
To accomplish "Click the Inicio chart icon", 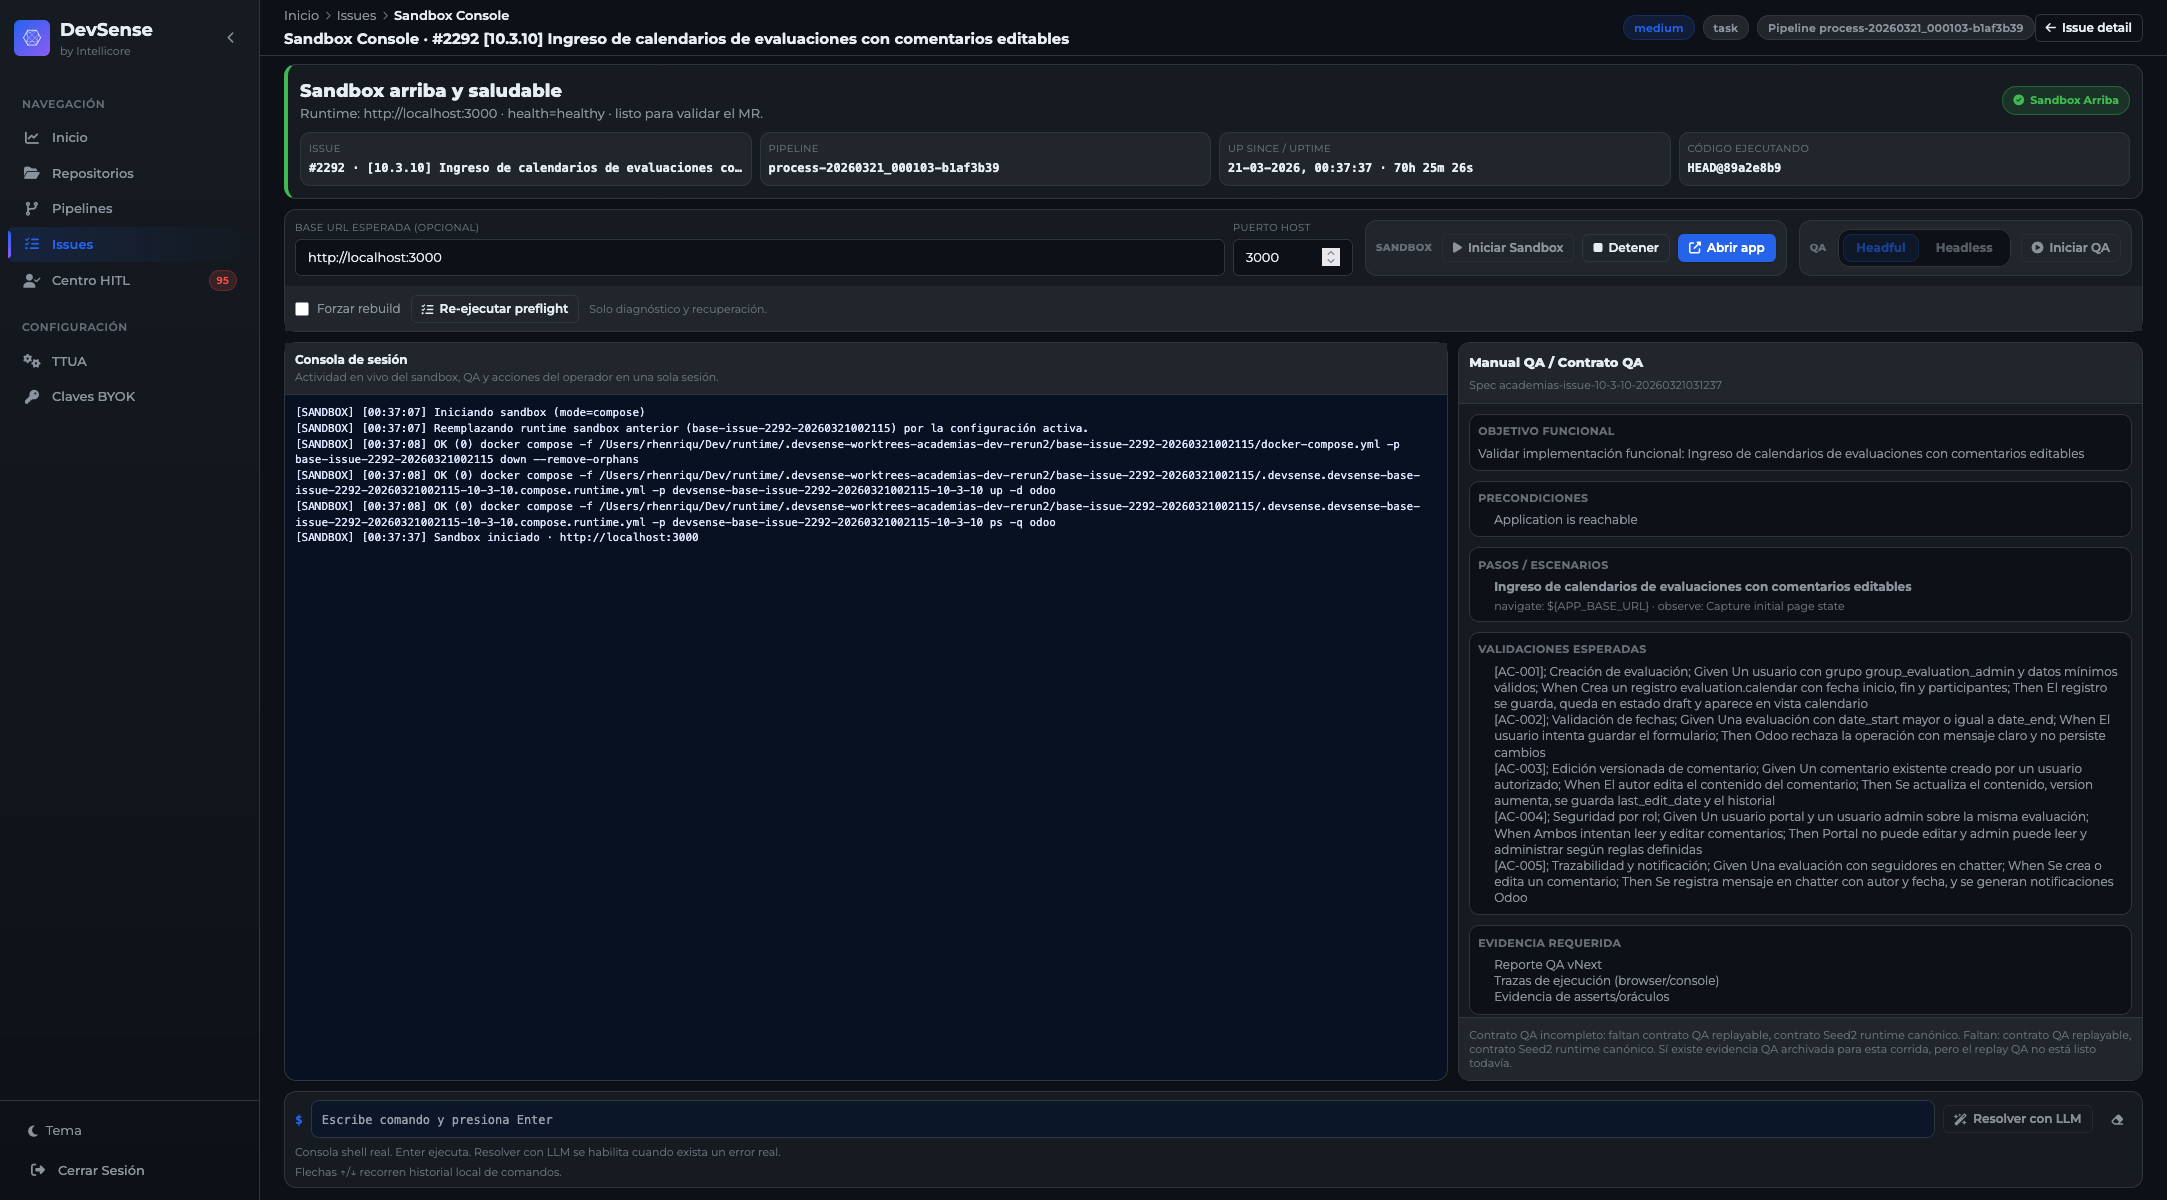I will point(33,137).
